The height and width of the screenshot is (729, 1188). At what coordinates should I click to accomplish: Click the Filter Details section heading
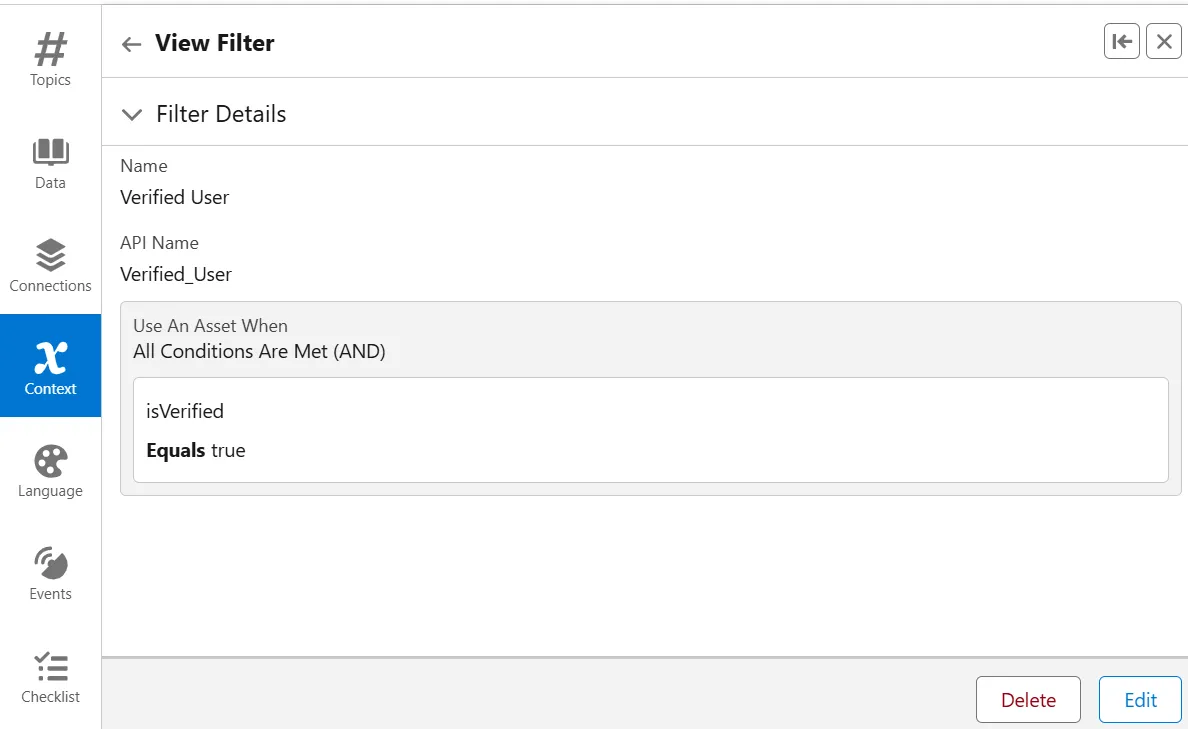[x=221, y=114]
